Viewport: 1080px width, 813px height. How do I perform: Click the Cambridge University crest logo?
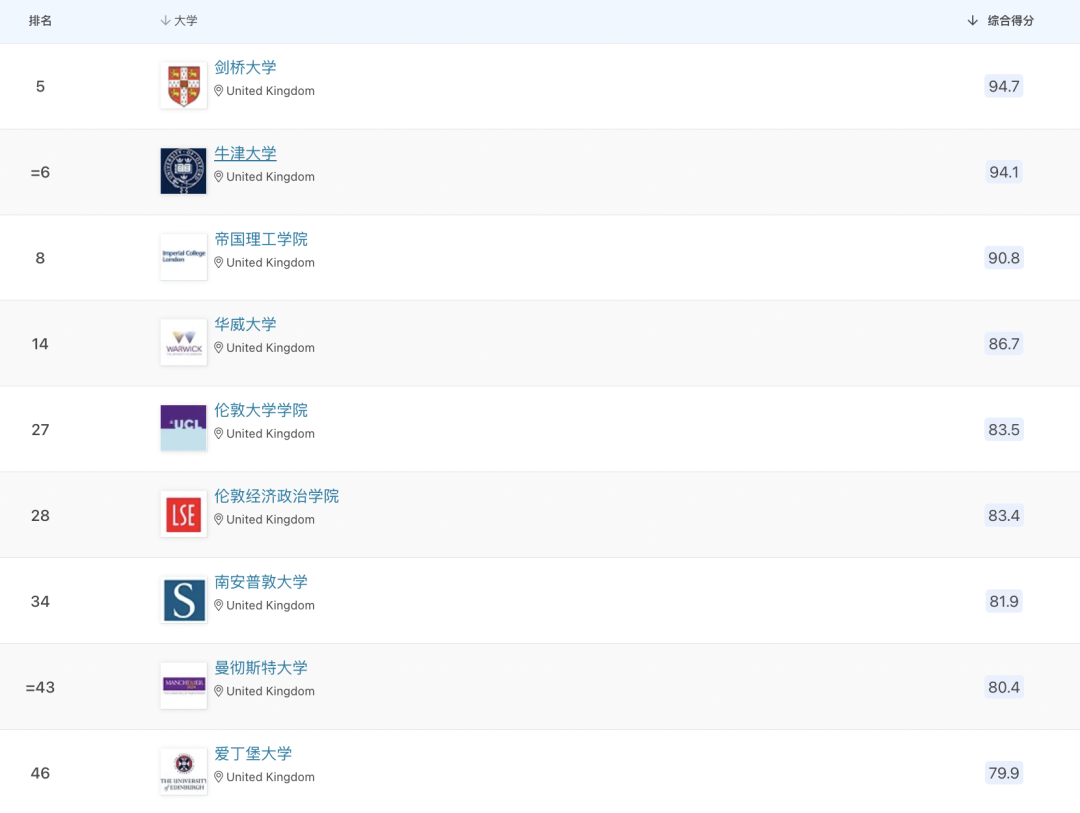[x=184, y=85]
